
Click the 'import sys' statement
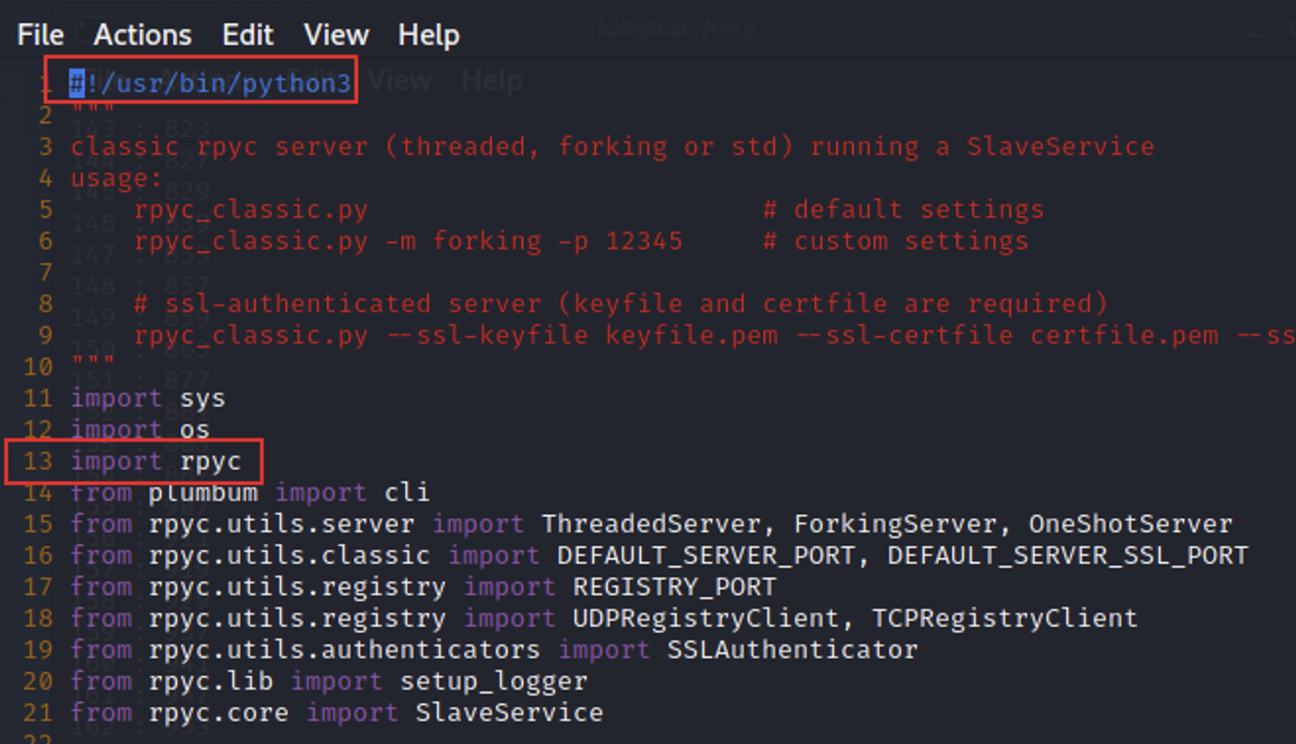147,399
